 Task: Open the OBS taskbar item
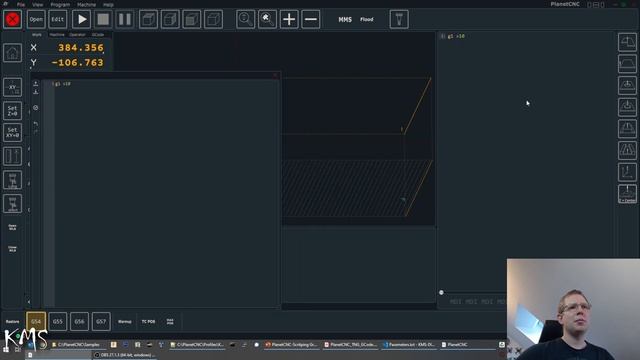point(125,355)
